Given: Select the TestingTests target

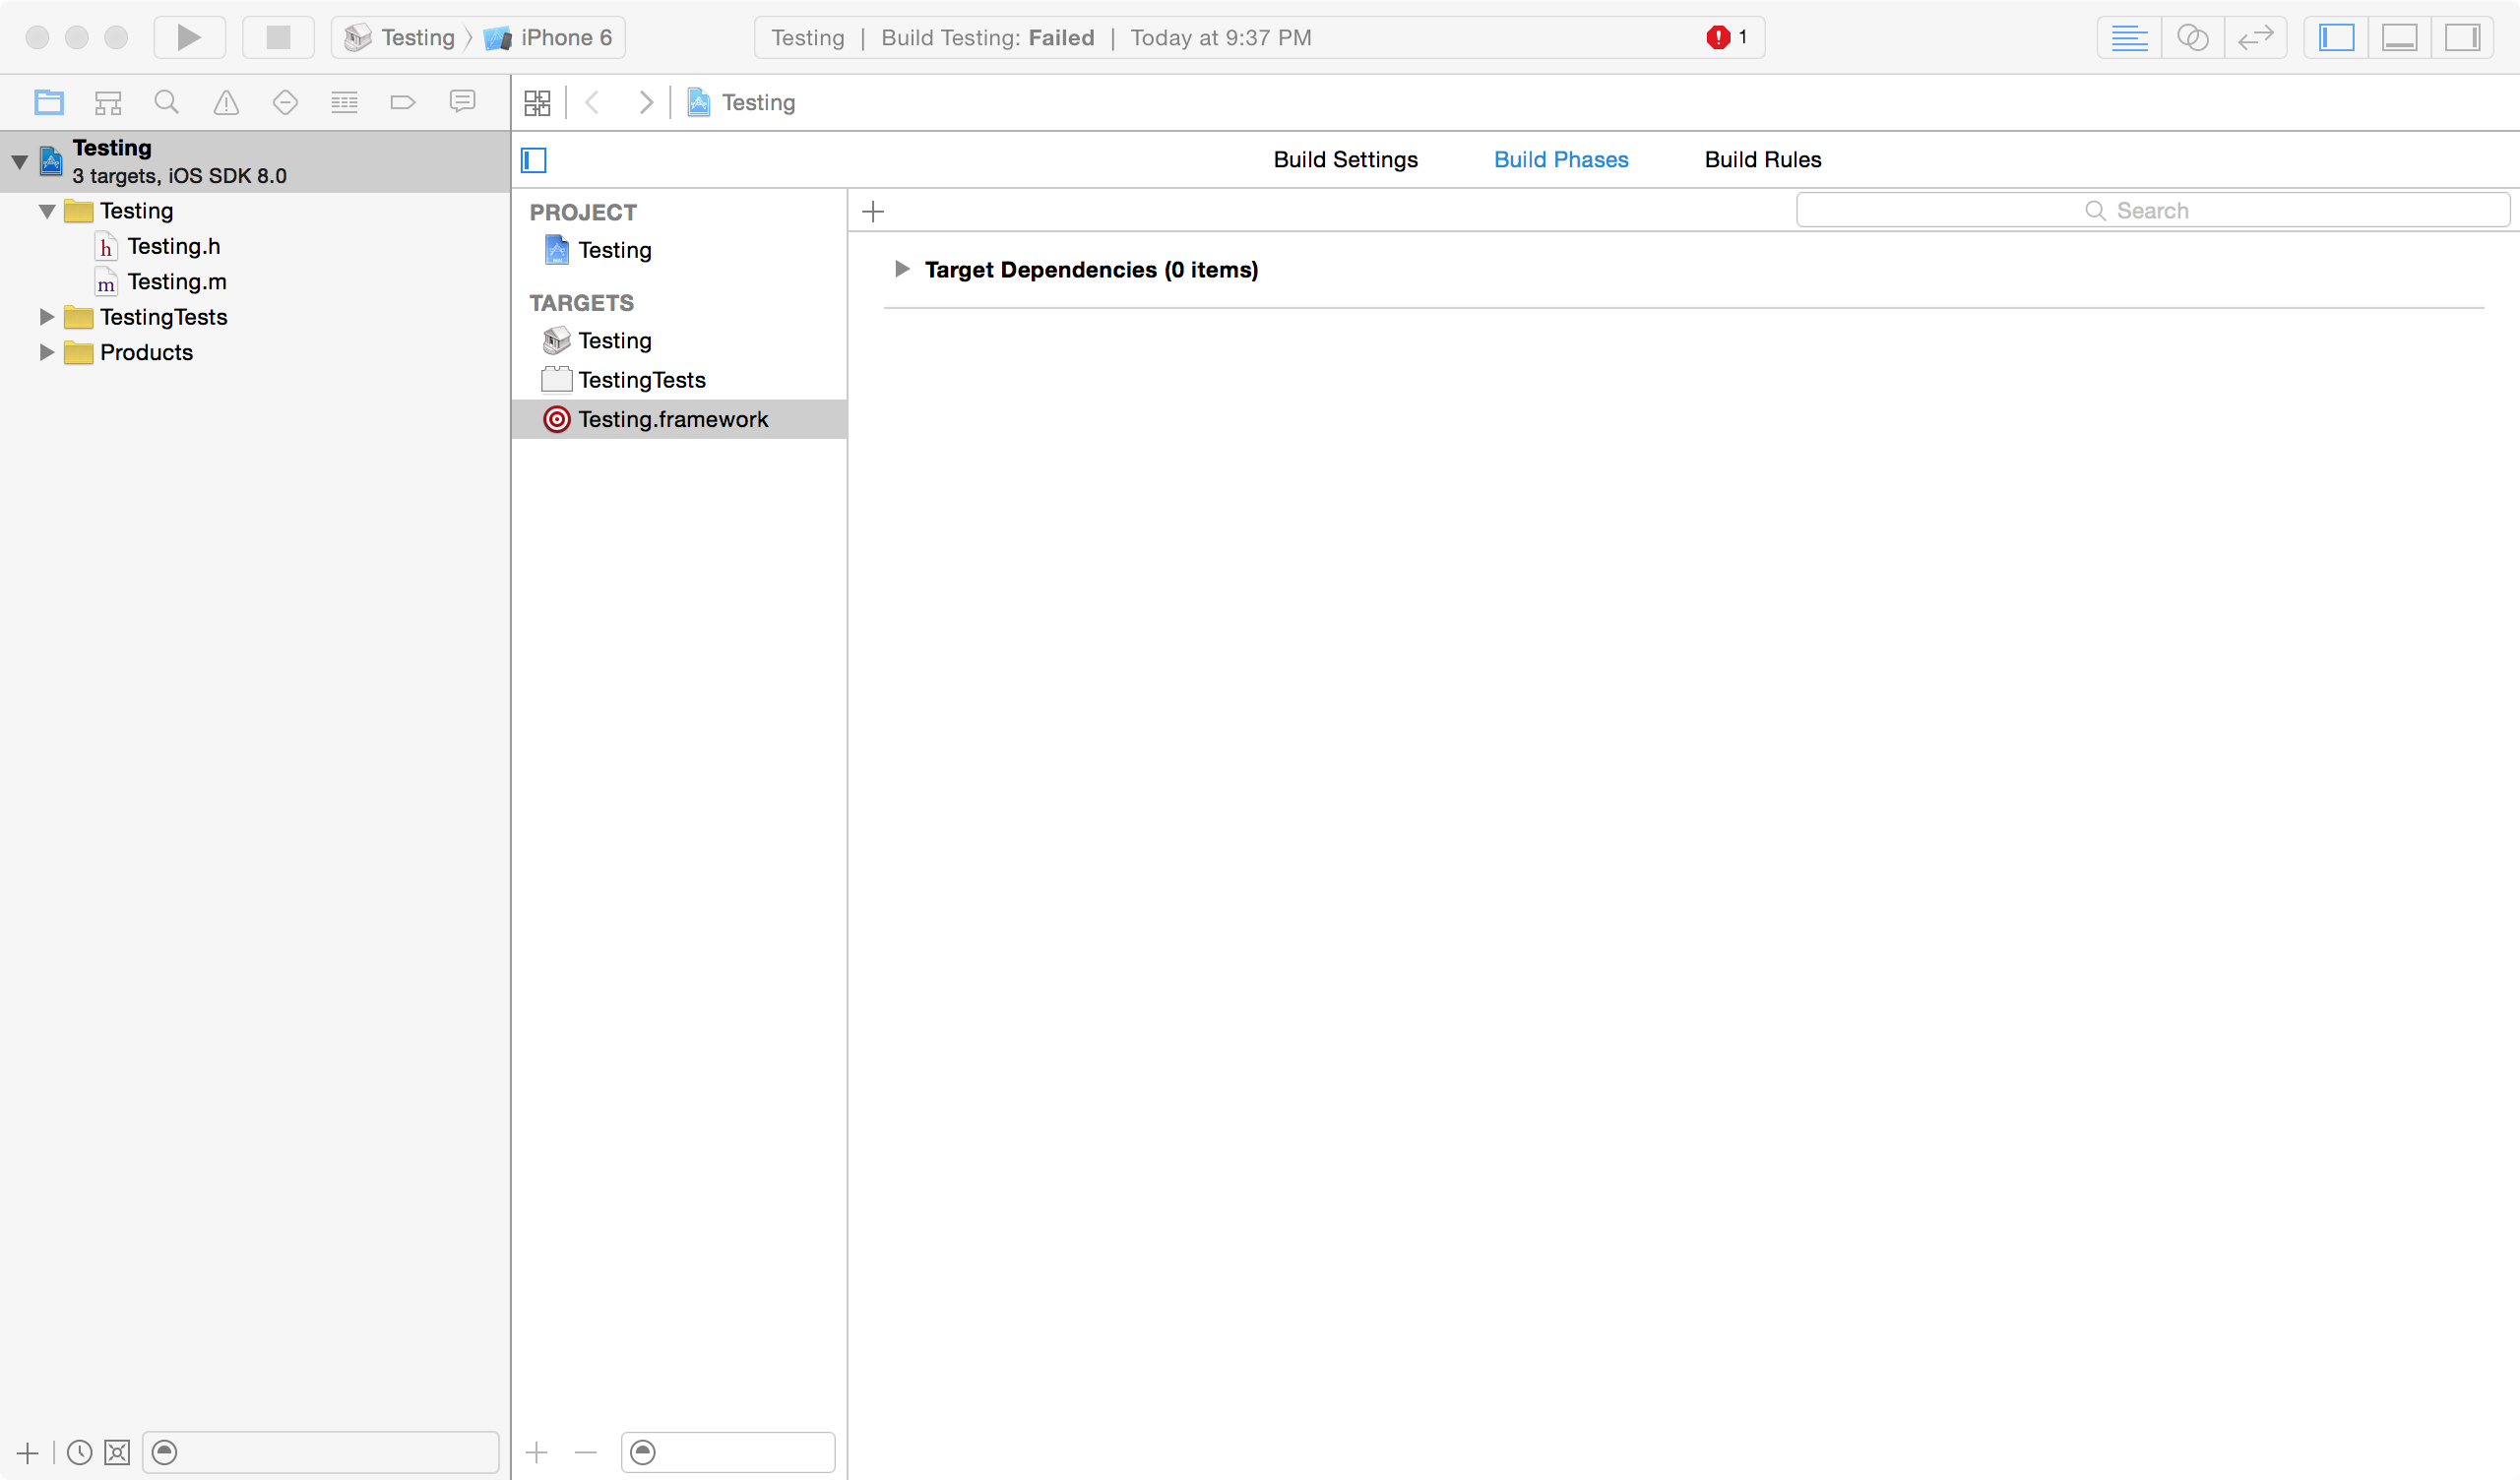Looking at the screenshot, I should click(x=641, y=380).
